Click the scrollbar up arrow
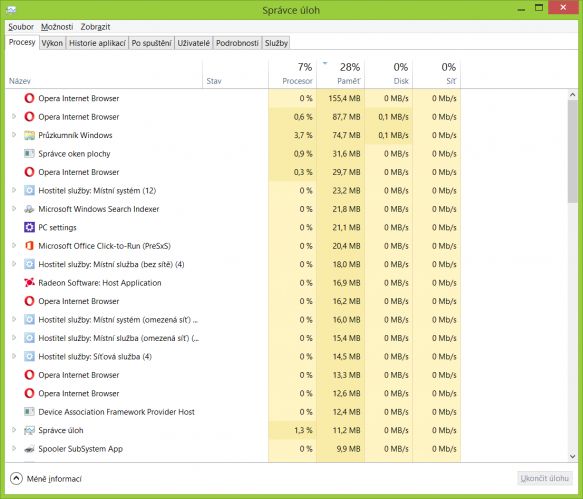583x499 pixels. tap(573, 95)
